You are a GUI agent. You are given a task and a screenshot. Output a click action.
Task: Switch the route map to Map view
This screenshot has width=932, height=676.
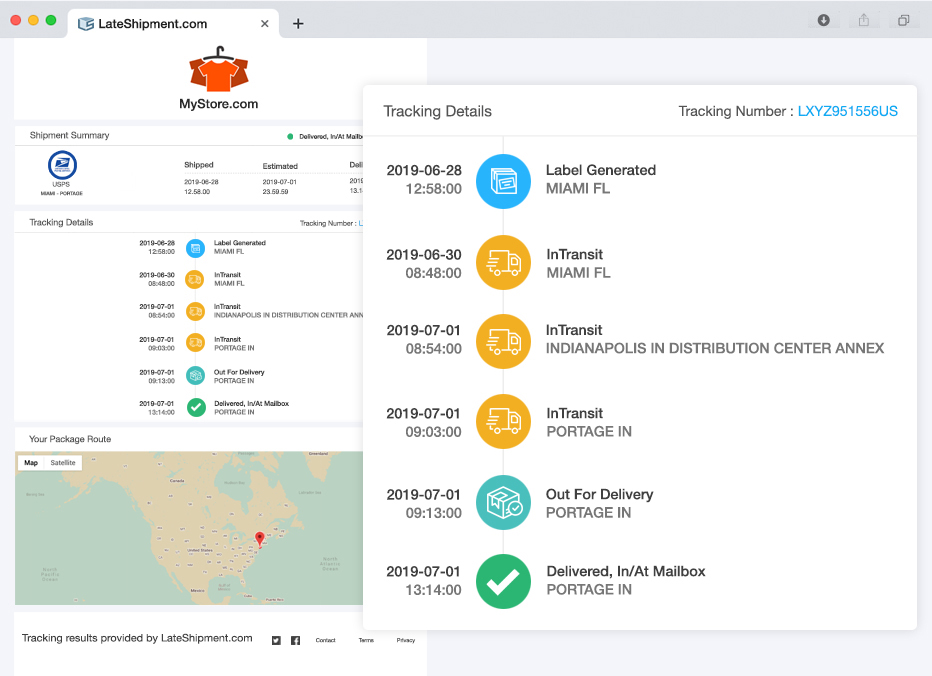[x=31, y=463]
